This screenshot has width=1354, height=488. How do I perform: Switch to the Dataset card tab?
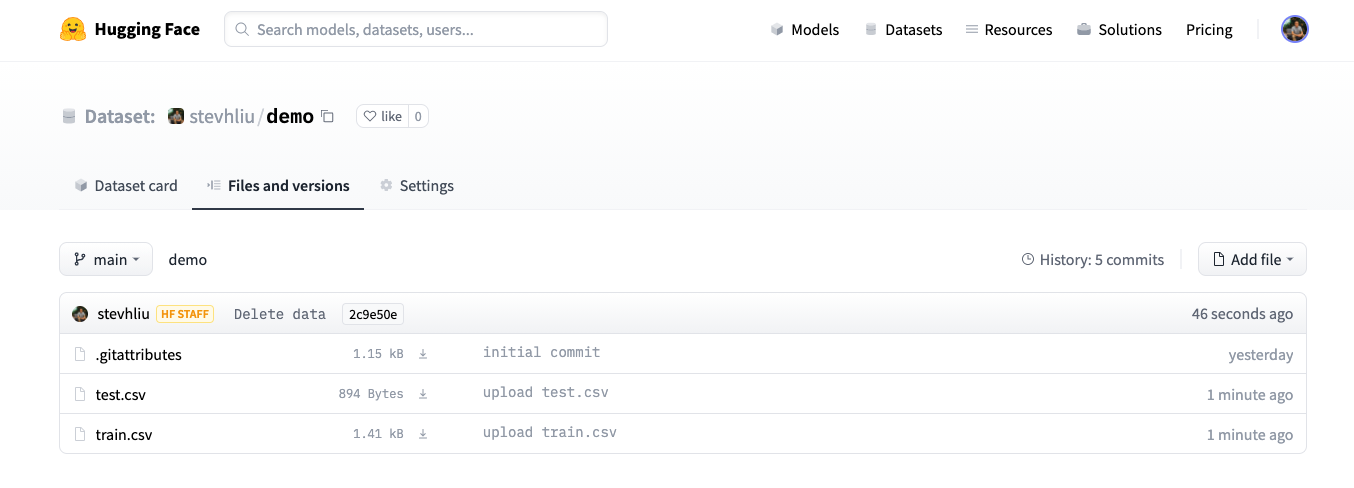[126, 186]
